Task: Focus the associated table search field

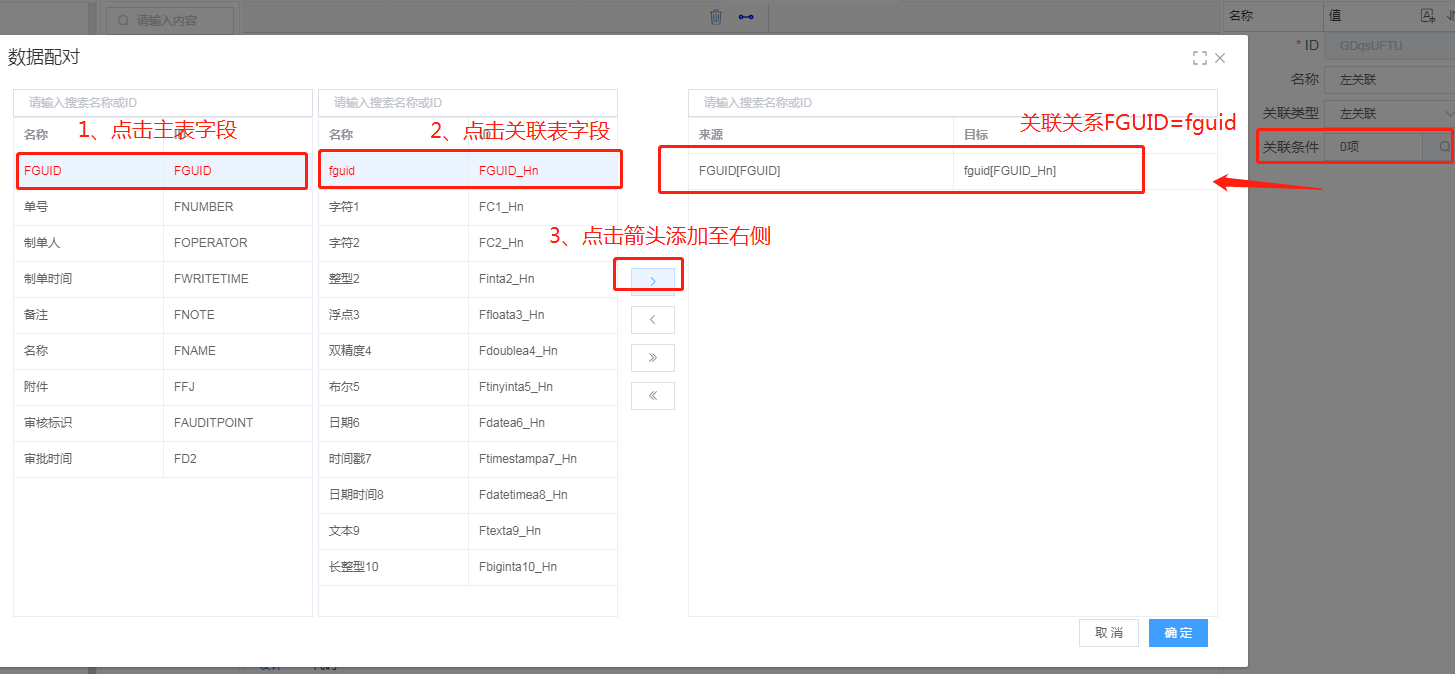Action: pyautogui.click(x=467, y=103)
